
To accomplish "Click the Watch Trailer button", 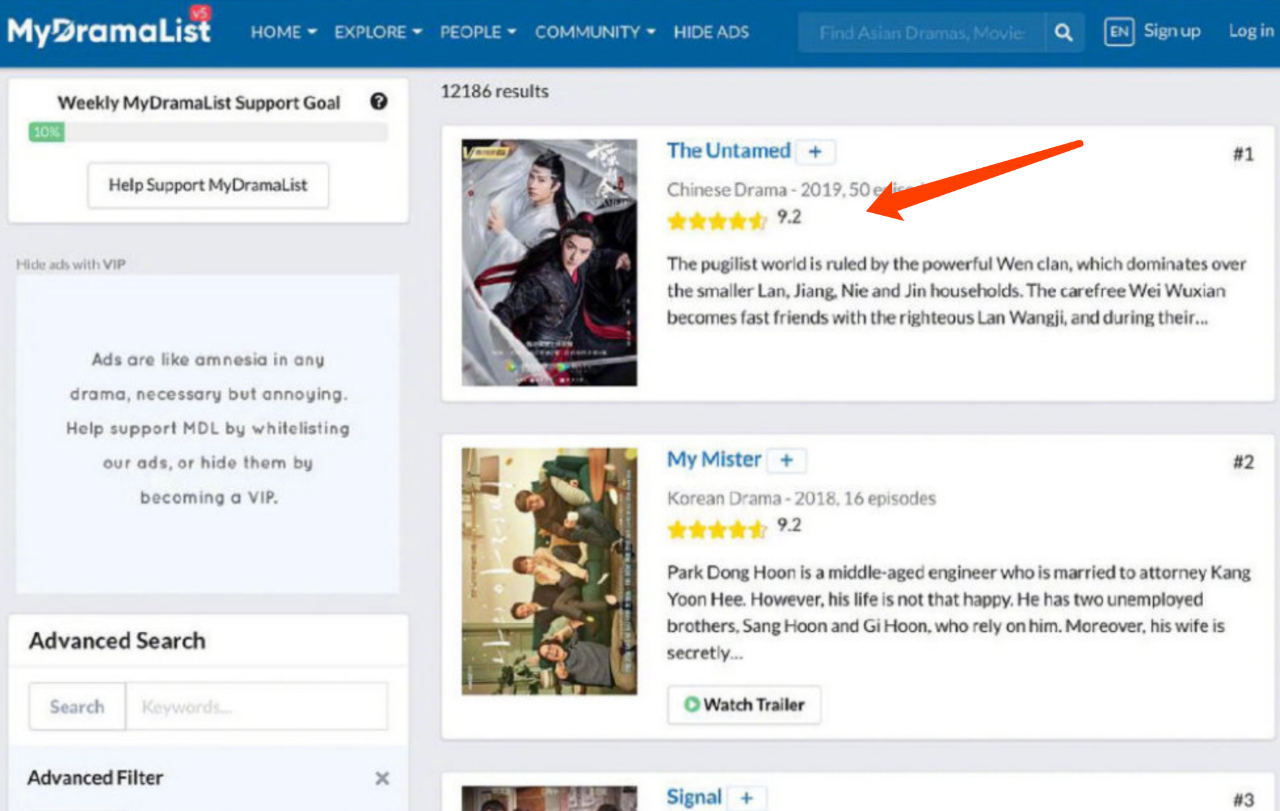I will coord(744,705).
